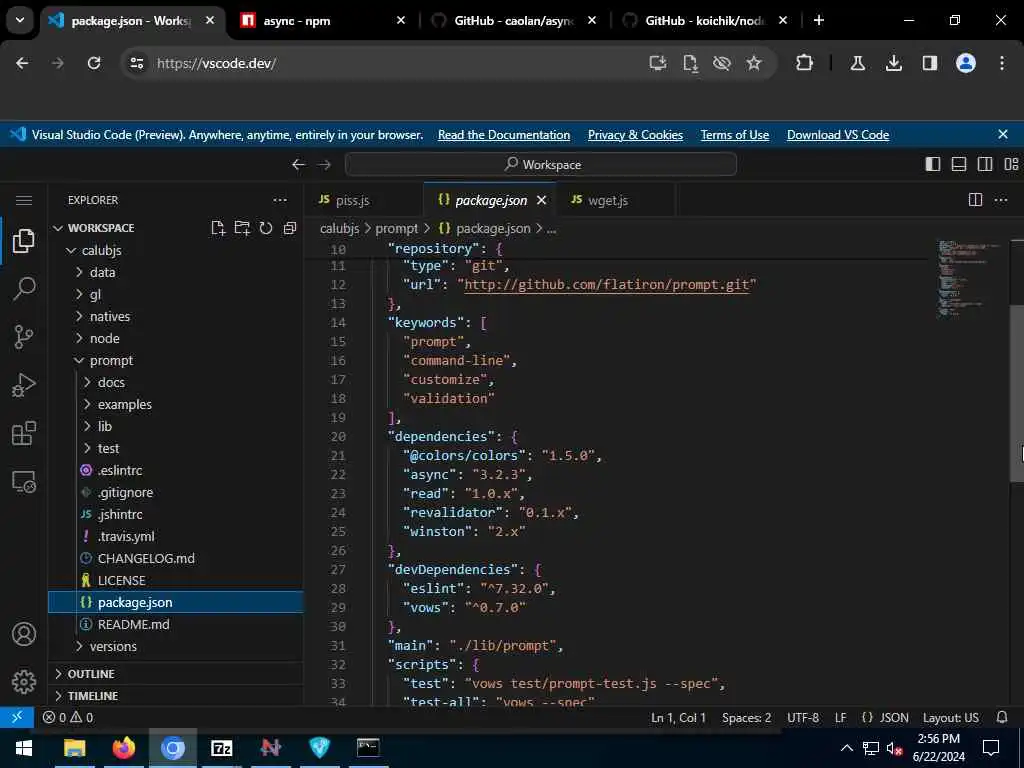1024x768 pixels.
Task: Open a new browser tab
Action: click(x=819, y=20)
